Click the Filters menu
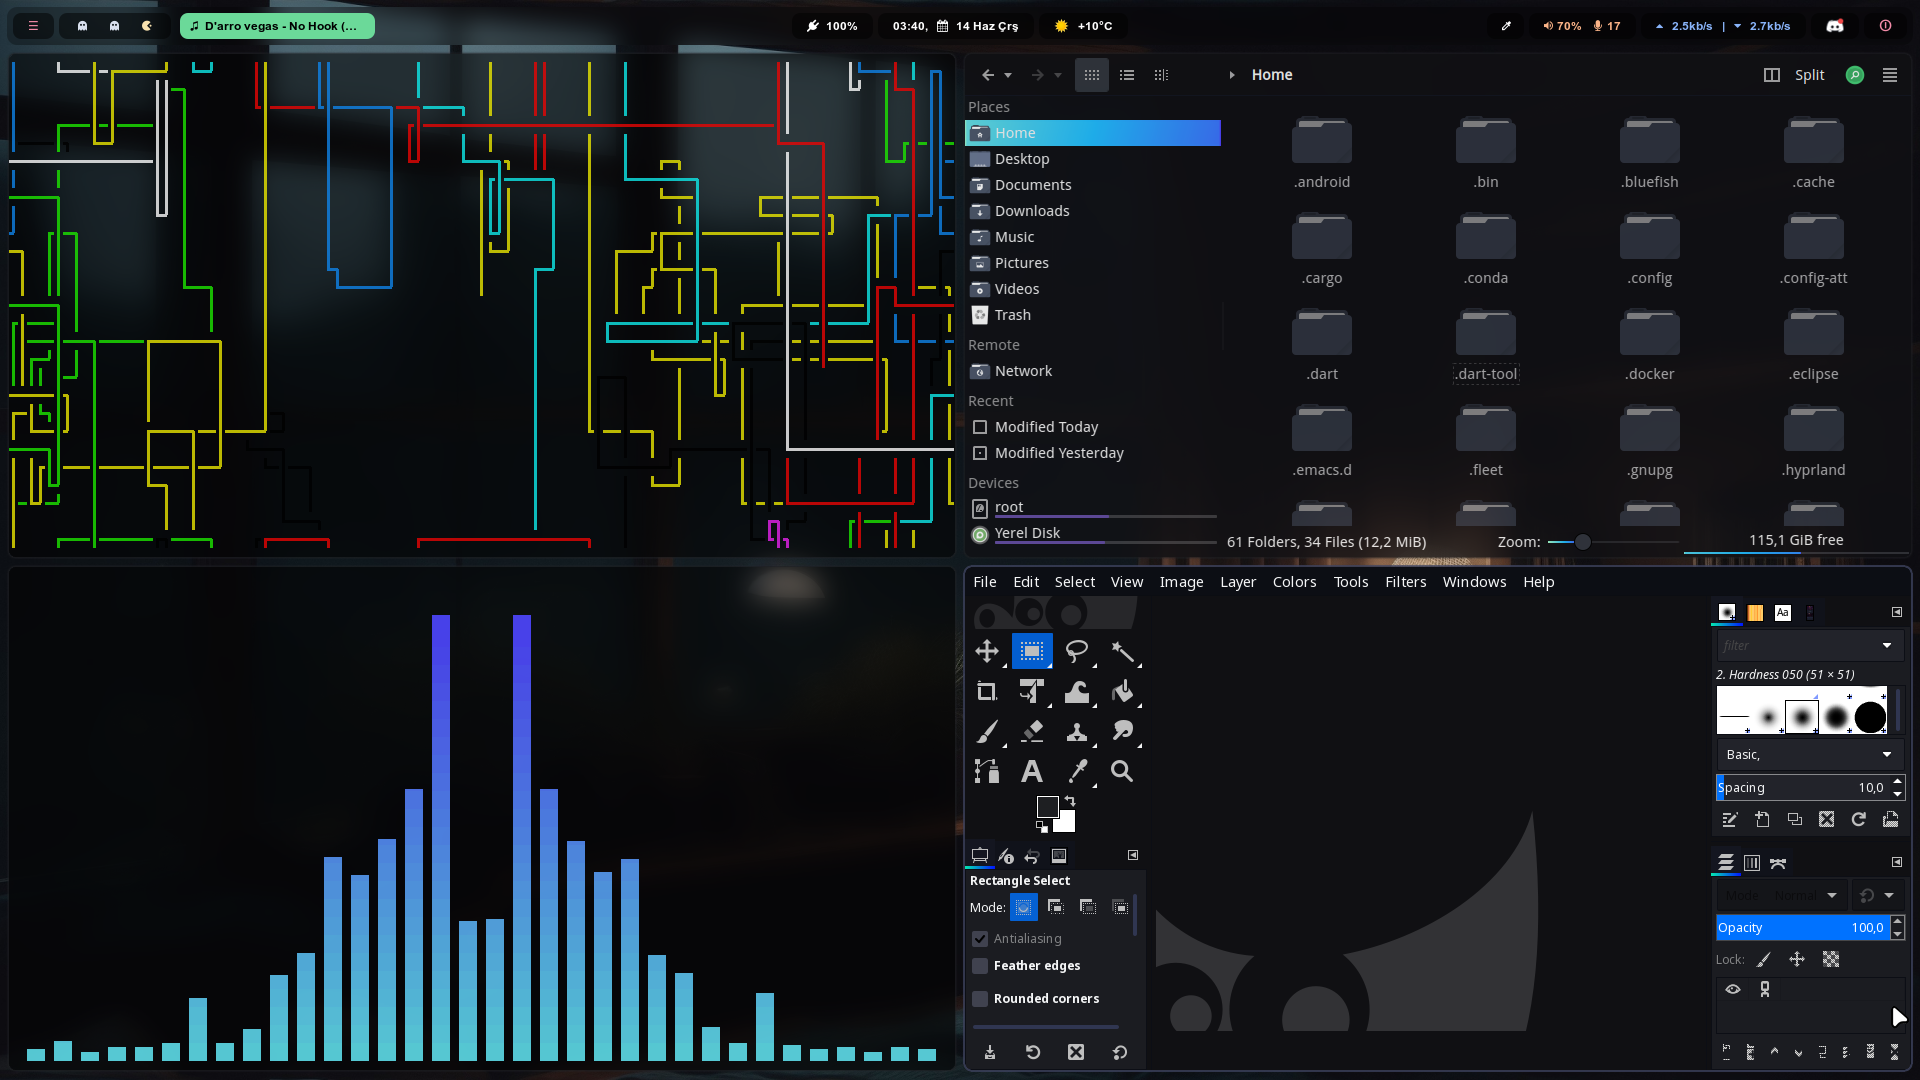The image size is (1920, 1080). (x=1406, y=582)
